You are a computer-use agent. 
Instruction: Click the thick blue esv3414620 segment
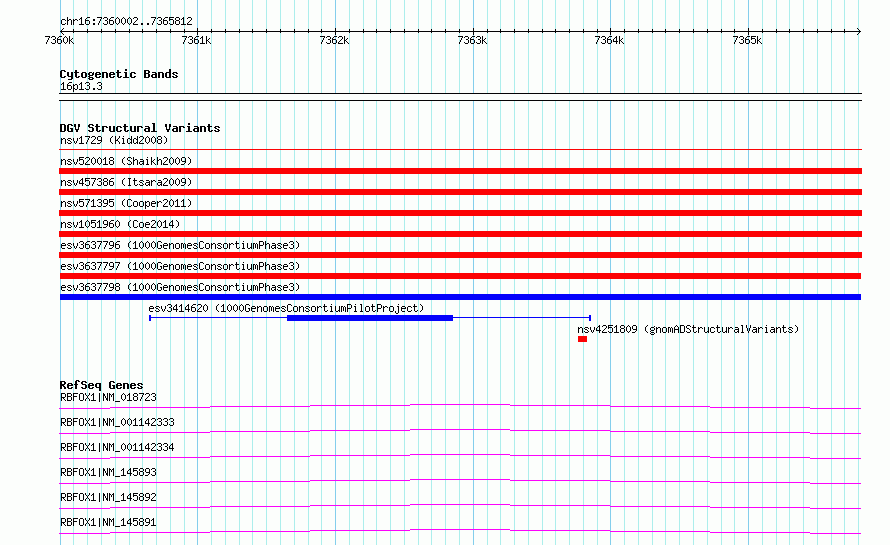(x=370, y=318)
